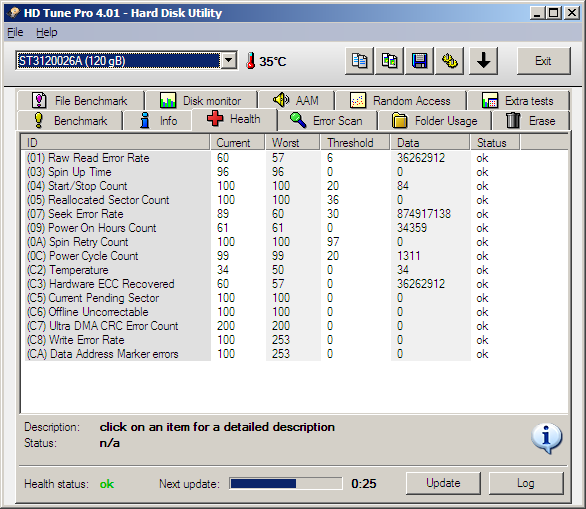Screen dimensions: 586x509
Task: Switch to the Error Scan tab
Action: [x=327, y=121]
